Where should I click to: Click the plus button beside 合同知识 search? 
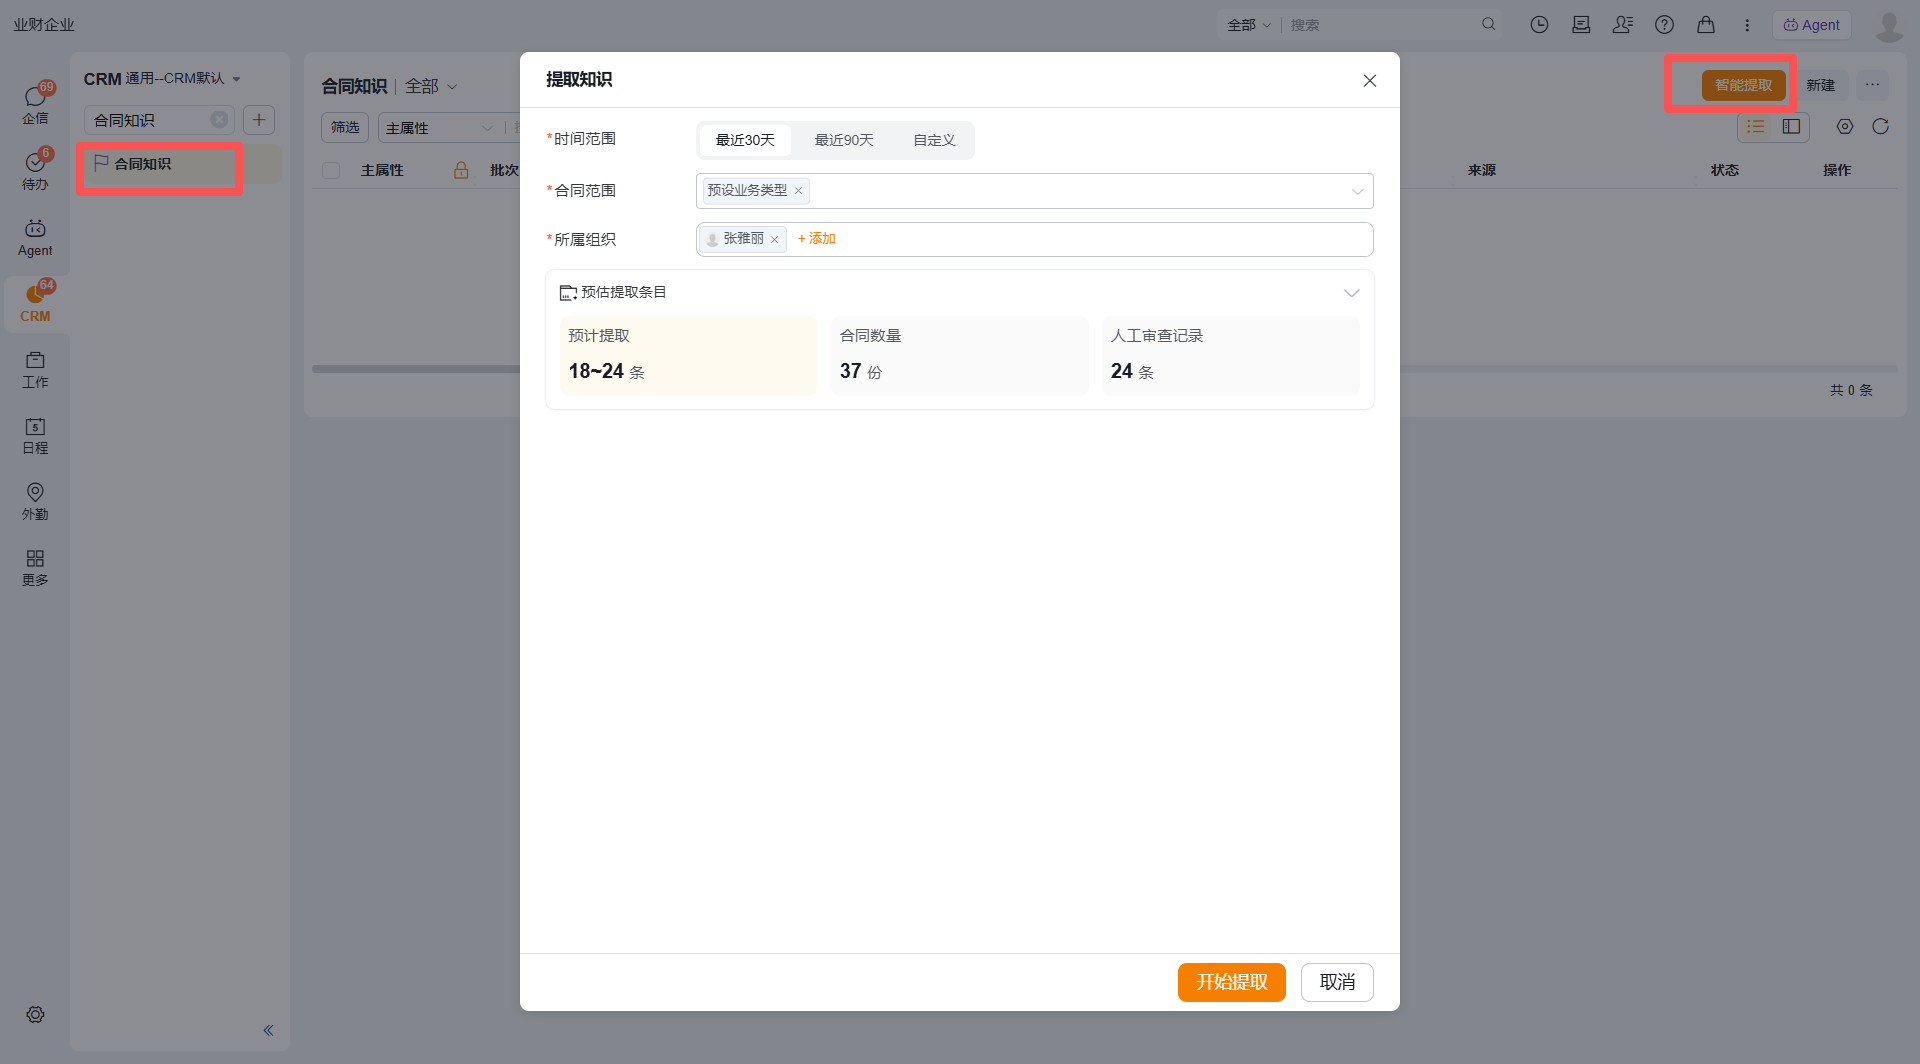pos(259,120)
